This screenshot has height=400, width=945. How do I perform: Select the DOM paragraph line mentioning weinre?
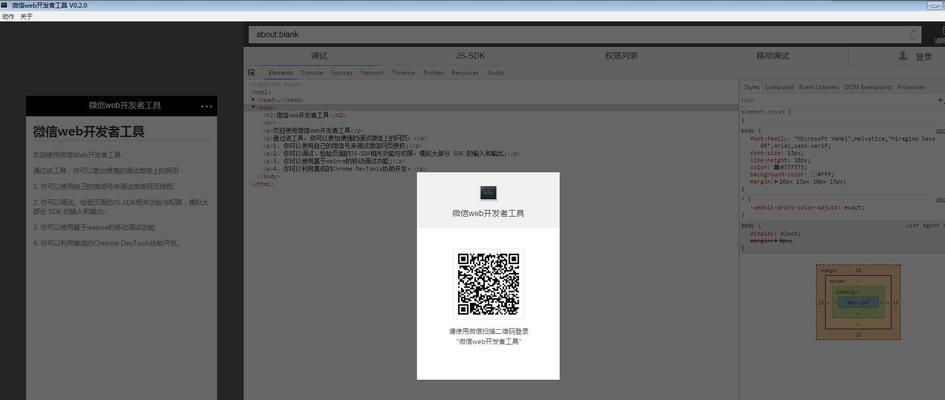(334, 161)
